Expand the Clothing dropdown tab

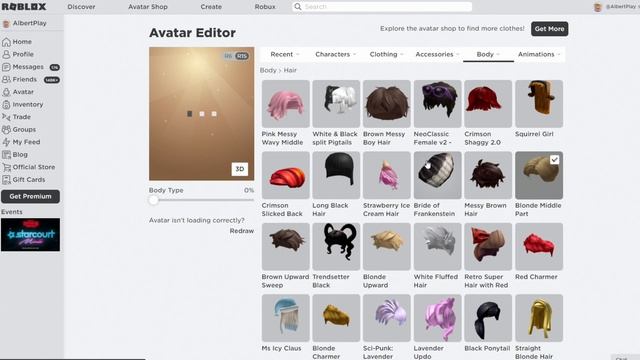386,54
